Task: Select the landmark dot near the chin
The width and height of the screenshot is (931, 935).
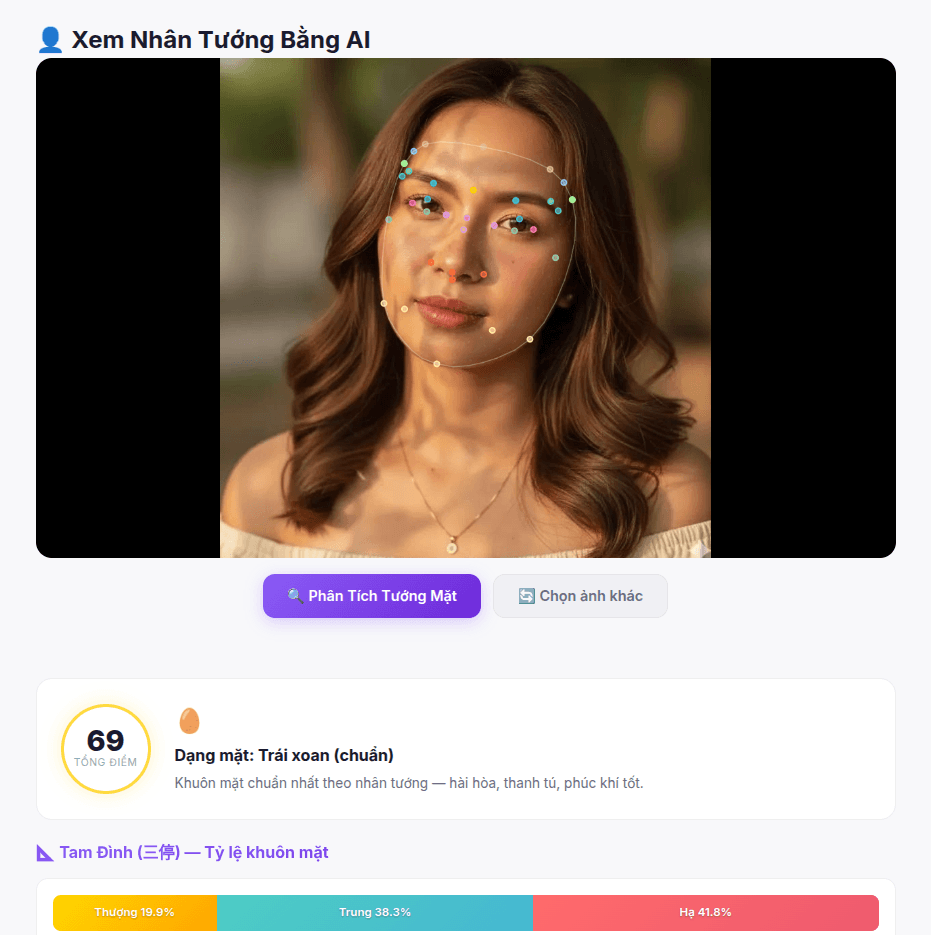Action: (x=437, y=361)
